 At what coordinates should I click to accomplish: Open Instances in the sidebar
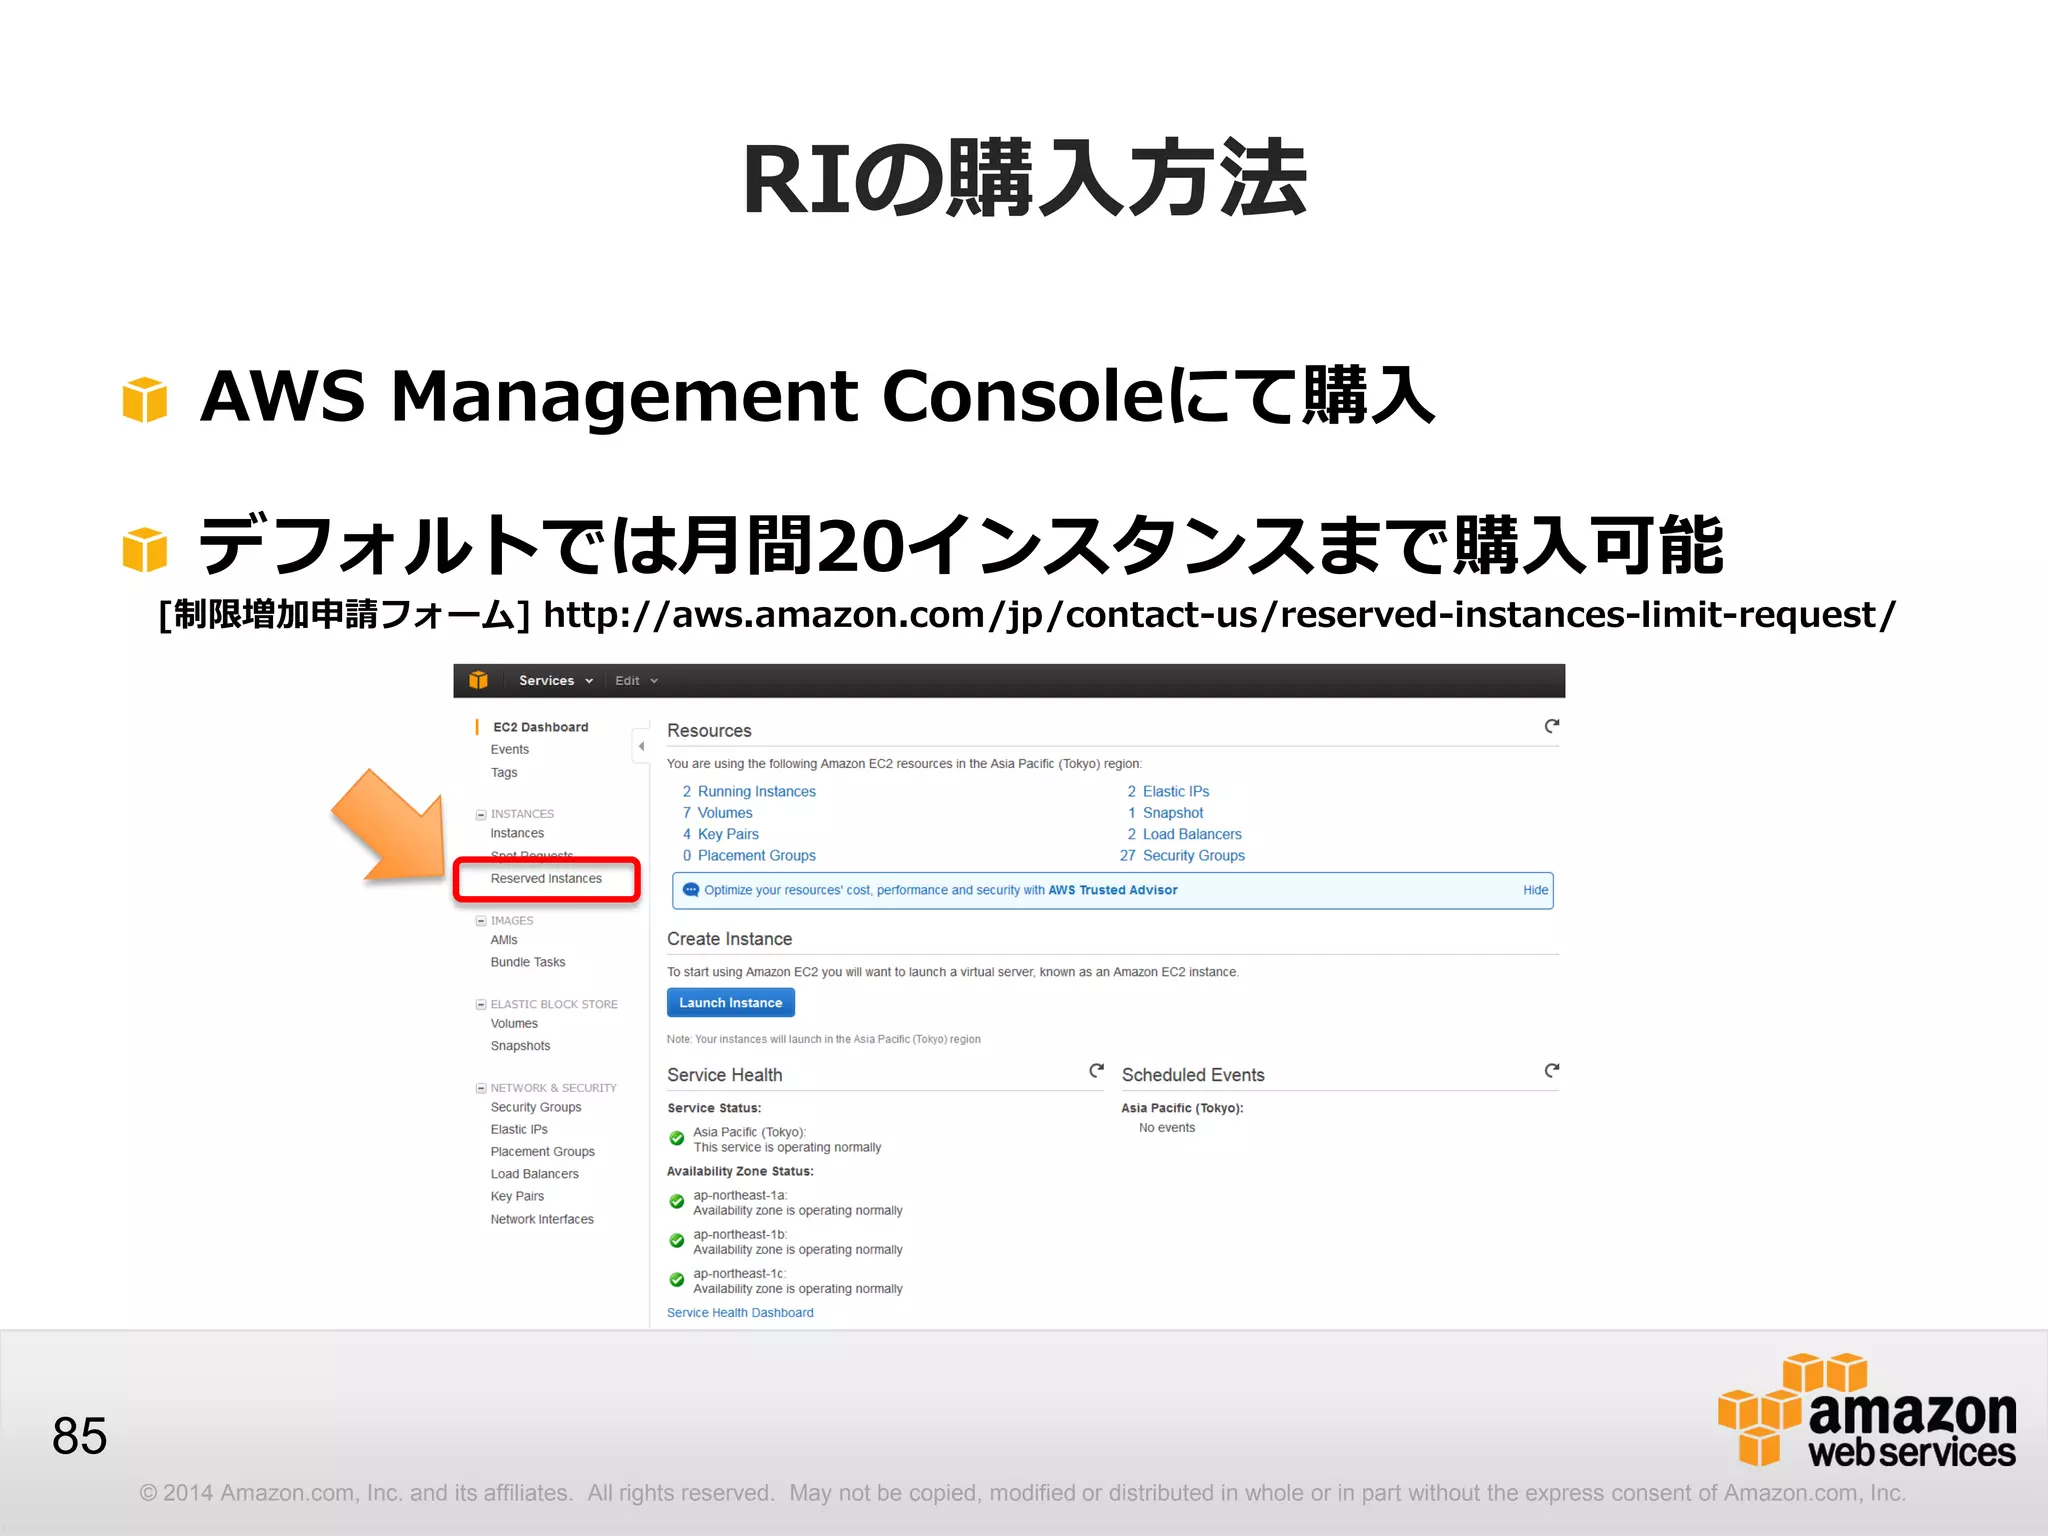(517, 834)
